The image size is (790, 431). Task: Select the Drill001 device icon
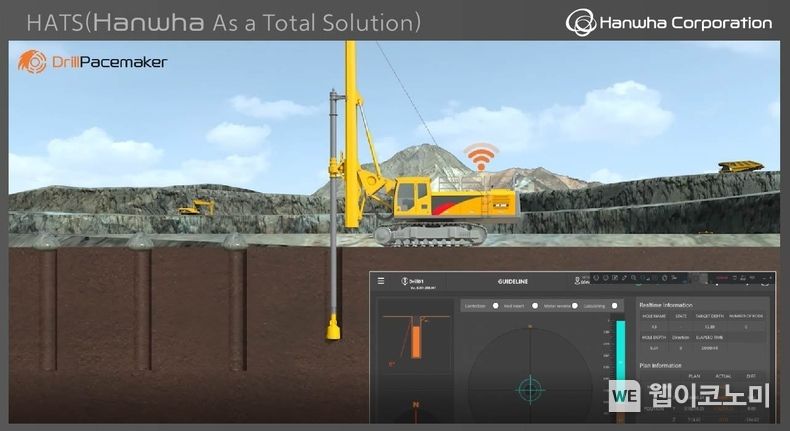pos(404,281)
